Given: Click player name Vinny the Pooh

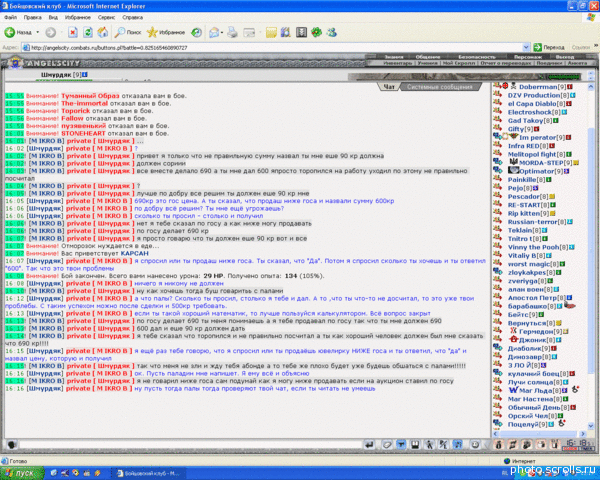Looking at the screenshot, I should point(533,247).
